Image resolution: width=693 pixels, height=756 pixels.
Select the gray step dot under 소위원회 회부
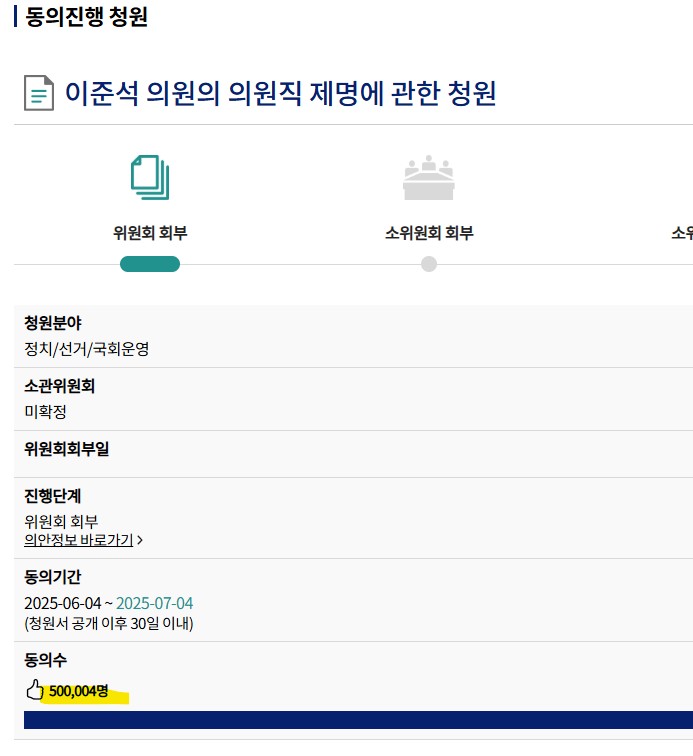[429, 264]
